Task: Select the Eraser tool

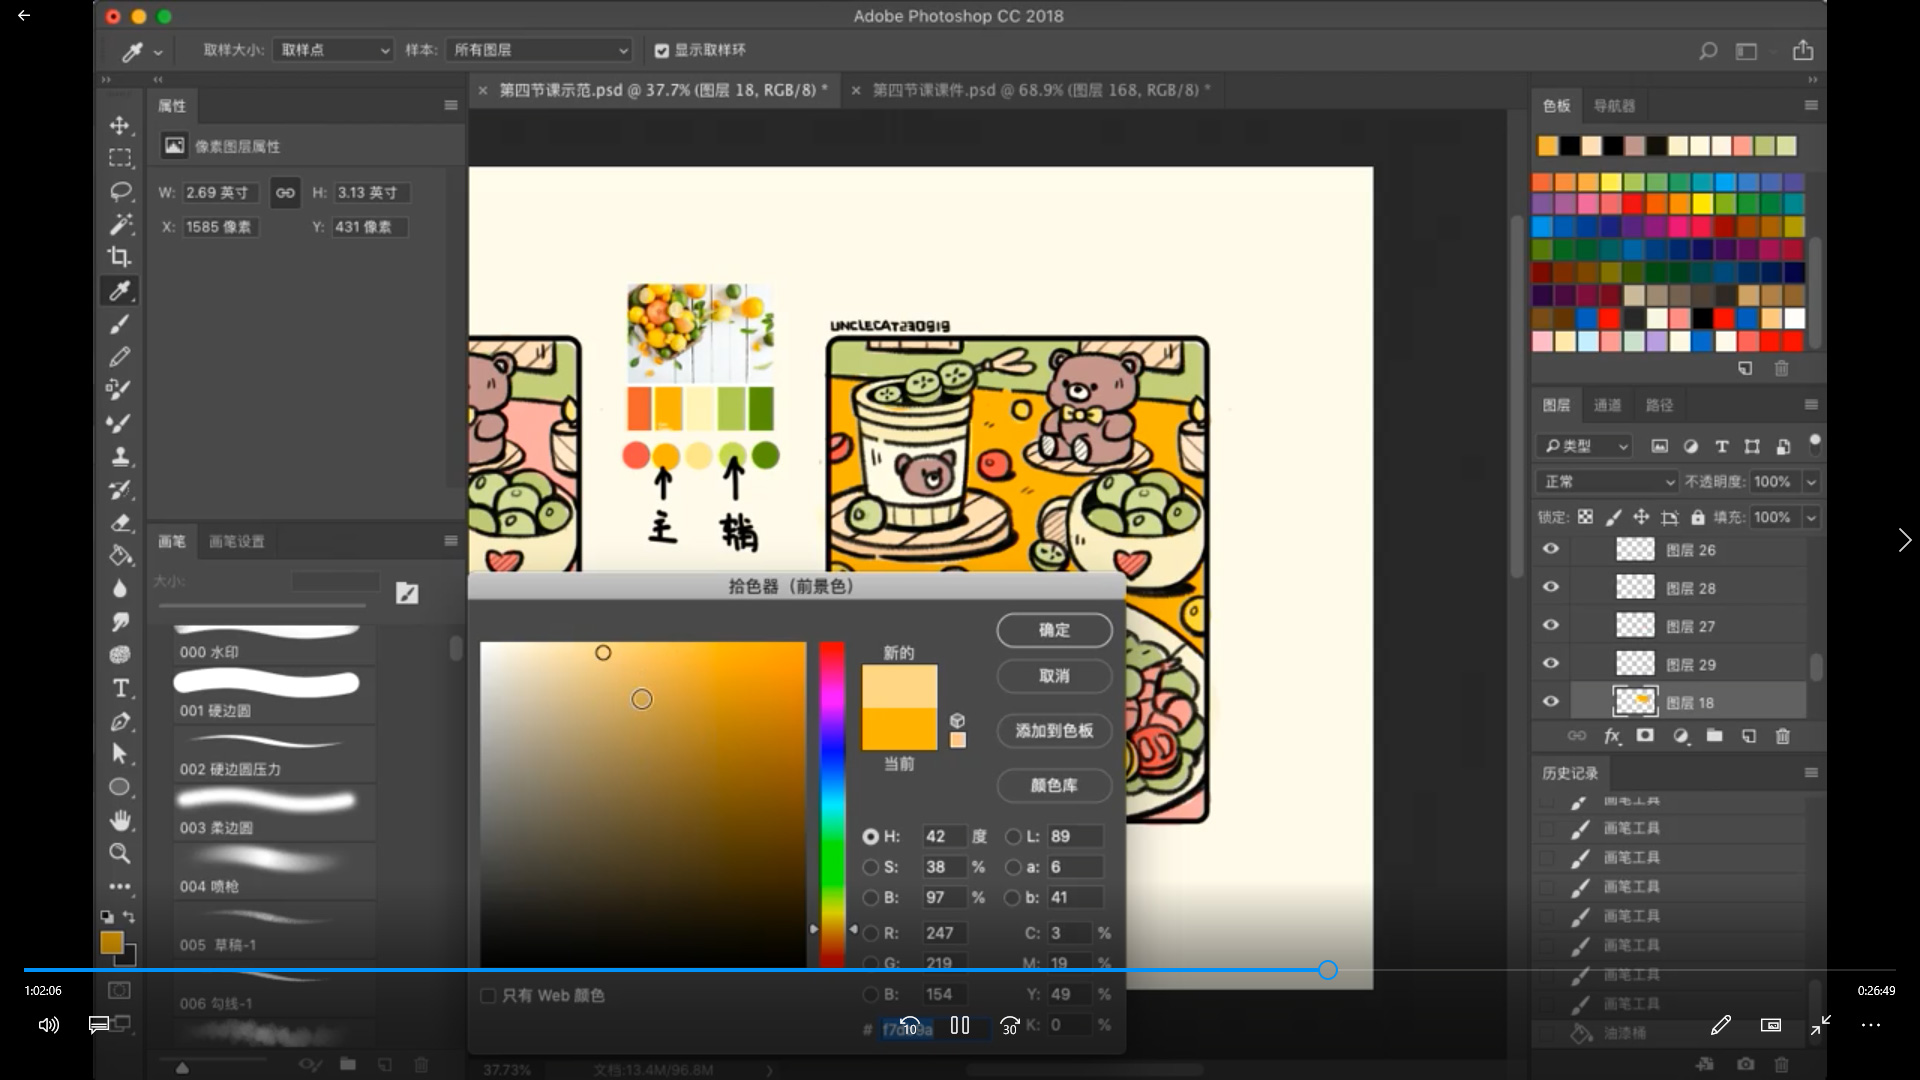Action: tap(120, 523)
